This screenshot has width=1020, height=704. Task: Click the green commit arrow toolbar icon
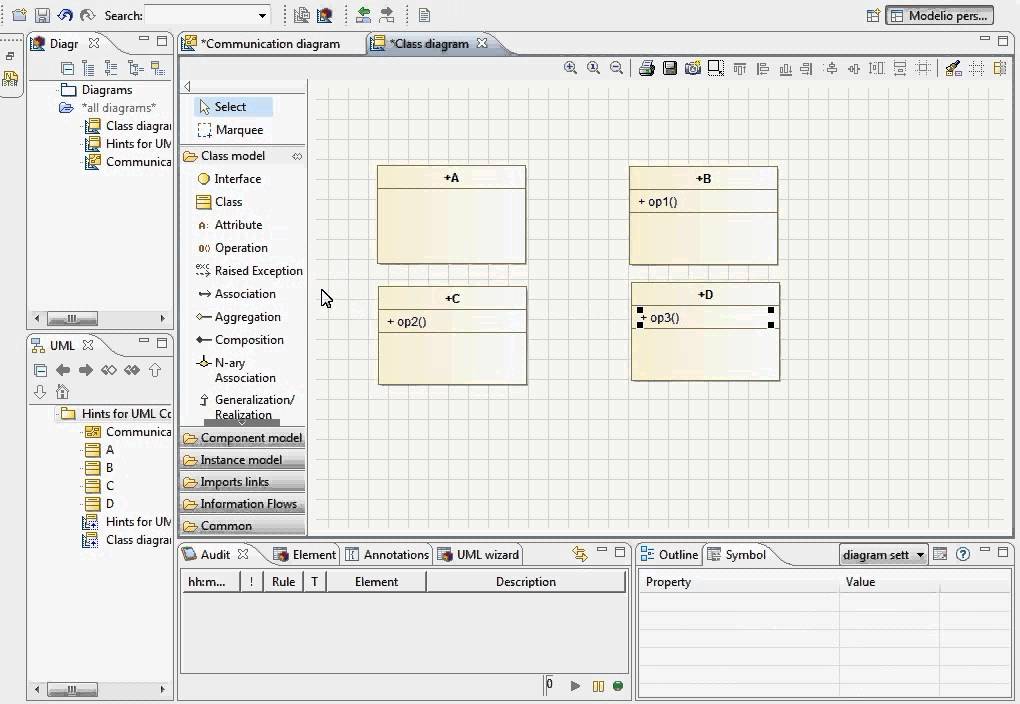[364, 15]
